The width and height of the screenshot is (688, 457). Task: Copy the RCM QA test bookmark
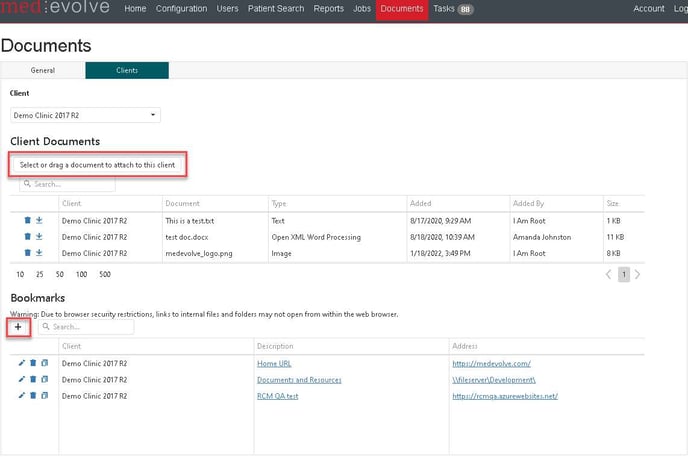(43, 396)
